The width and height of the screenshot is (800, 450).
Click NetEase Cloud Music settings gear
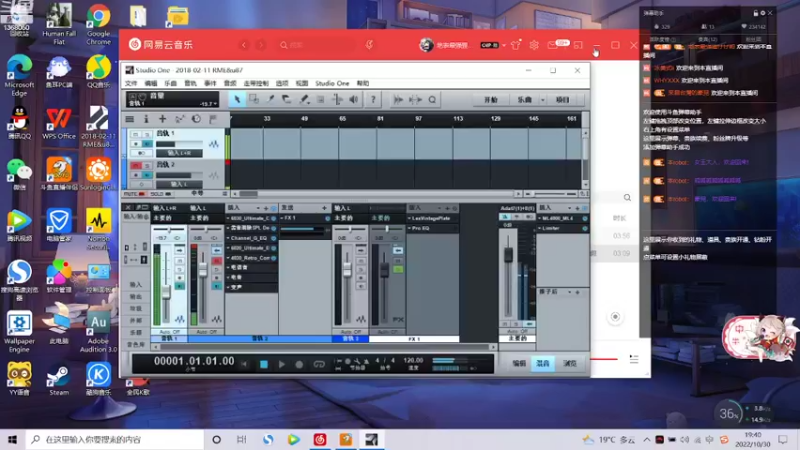pyautogui.click(x=534, y=45)
